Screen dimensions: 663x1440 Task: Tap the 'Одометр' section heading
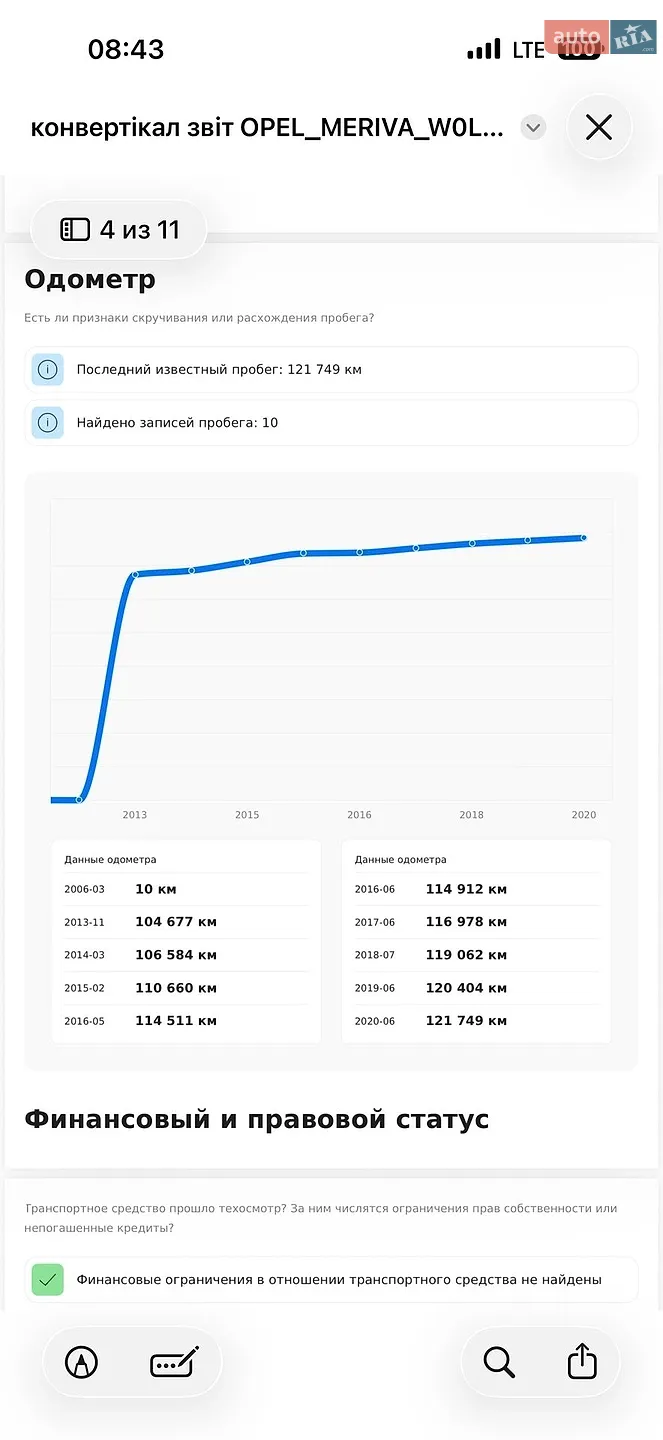click(x=90, y=279)
